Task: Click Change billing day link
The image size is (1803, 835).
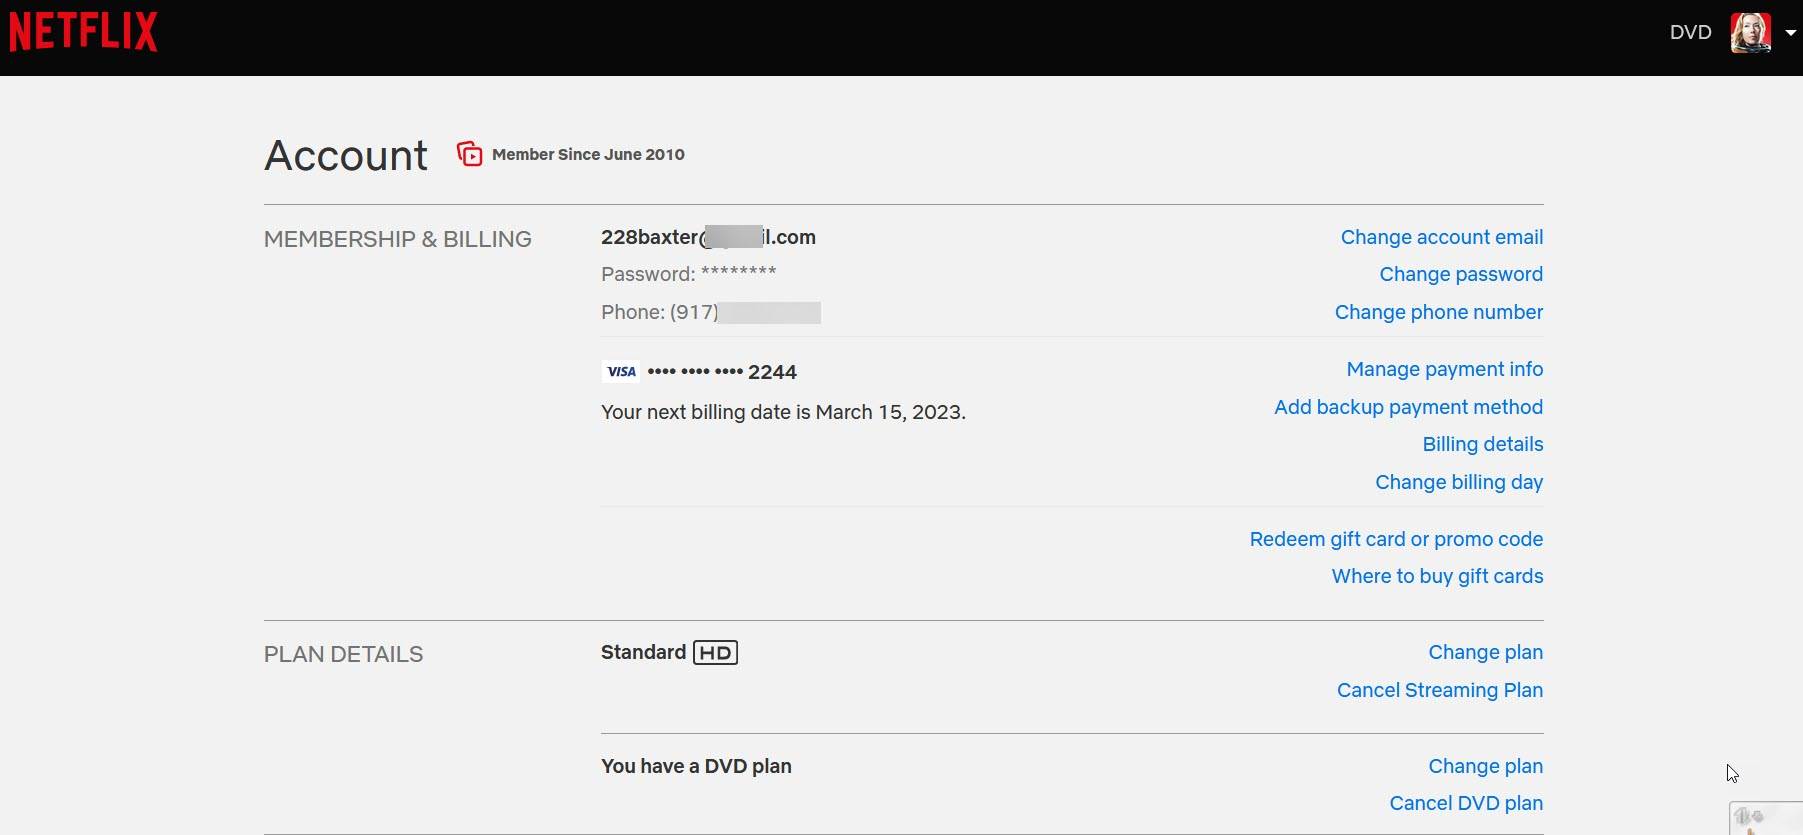Action: click(x=1458, y=482)
